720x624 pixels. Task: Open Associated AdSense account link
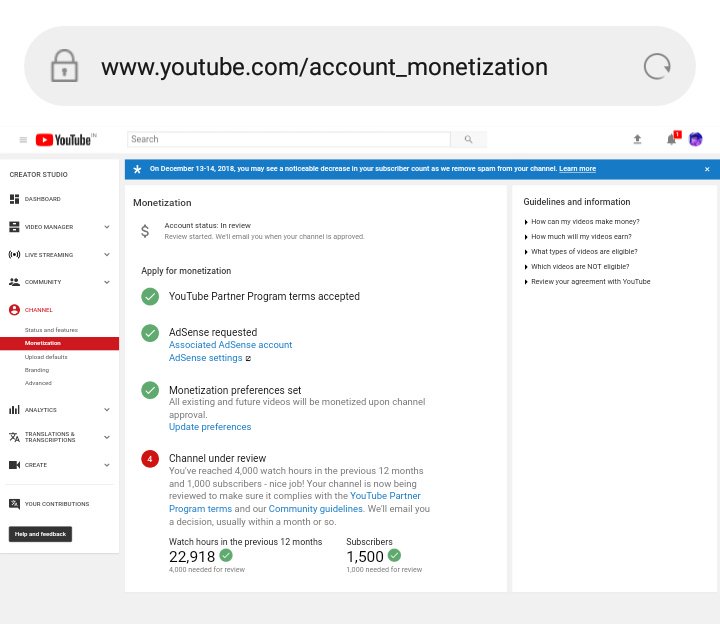231,345
